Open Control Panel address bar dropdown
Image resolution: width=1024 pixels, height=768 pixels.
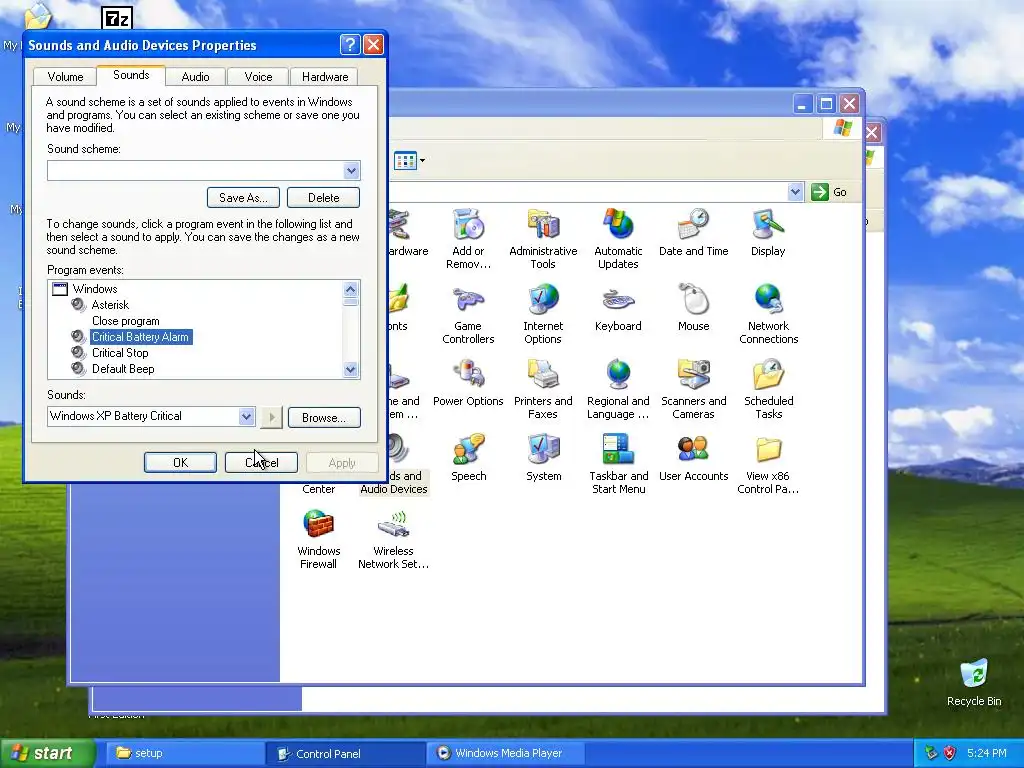point(795,192)
